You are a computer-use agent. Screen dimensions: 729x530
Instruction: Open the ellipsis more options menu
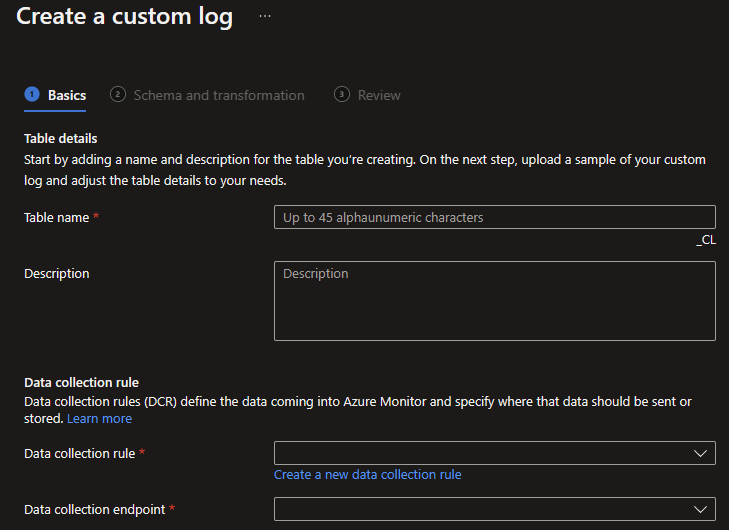pyautogui.click(x=265, y=16)
